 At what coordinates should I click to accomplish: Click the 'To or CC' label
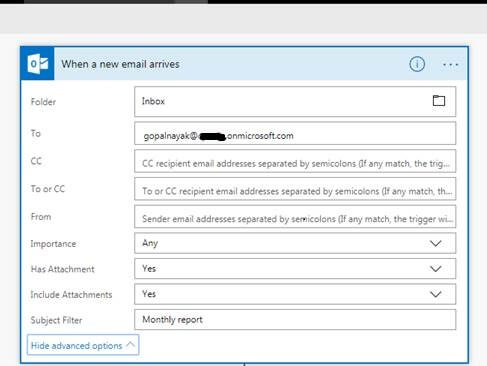click(48, 189)
